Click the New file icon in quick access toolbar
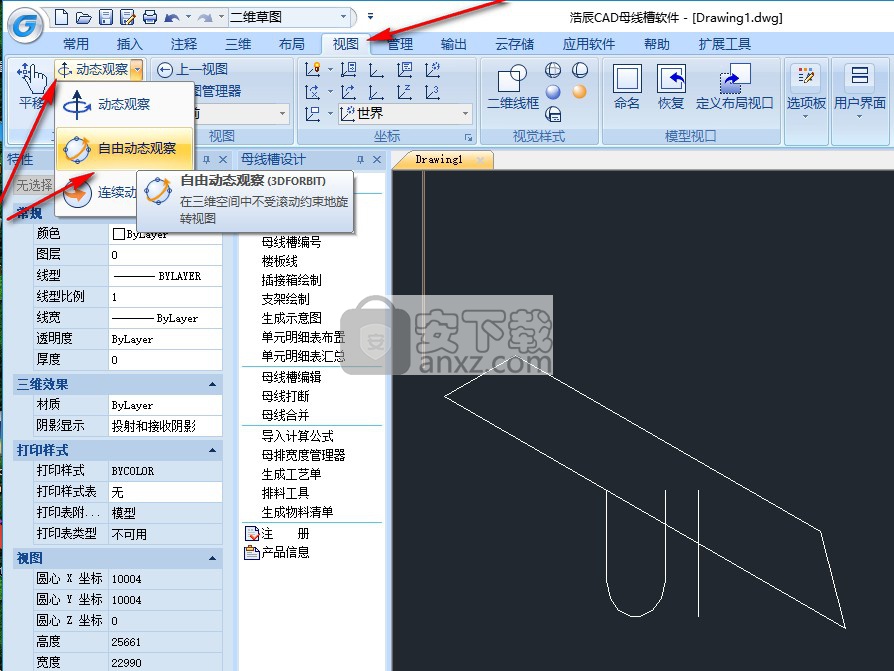The width and height of the screenshot is (894, 671). 61,17
